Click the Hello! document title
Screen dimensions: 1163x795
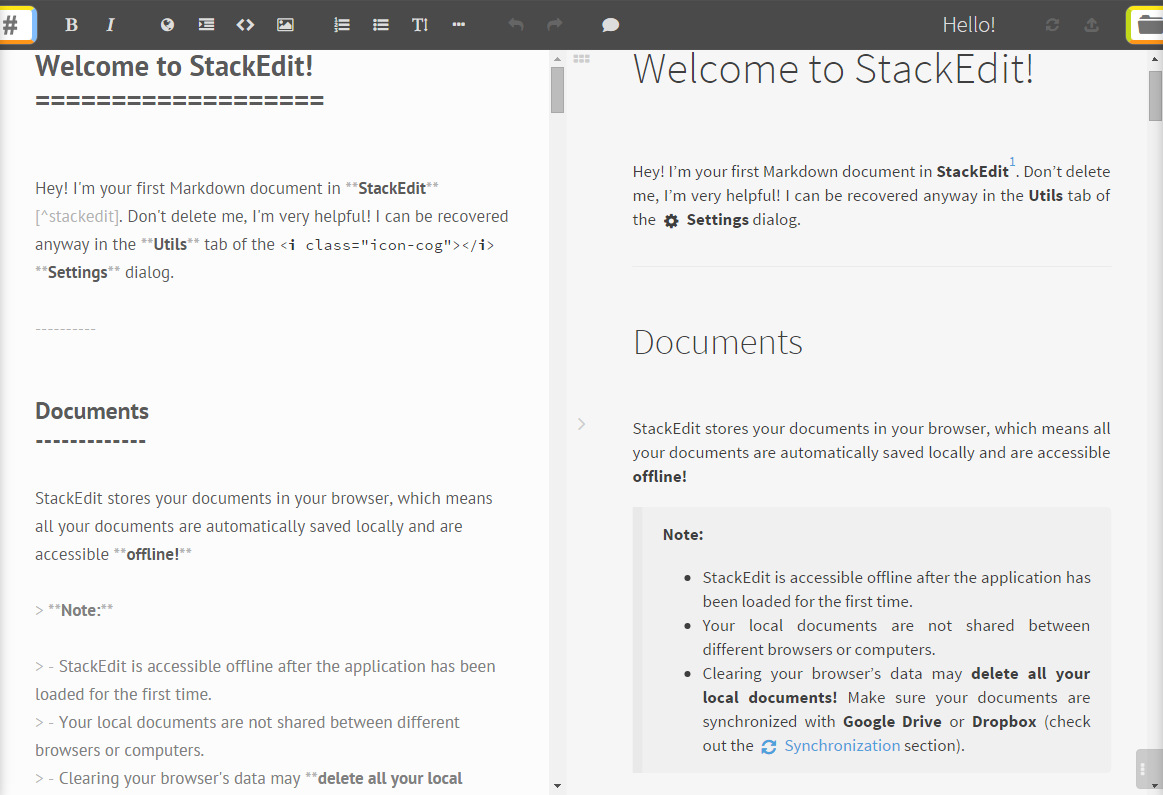[968, 24]
